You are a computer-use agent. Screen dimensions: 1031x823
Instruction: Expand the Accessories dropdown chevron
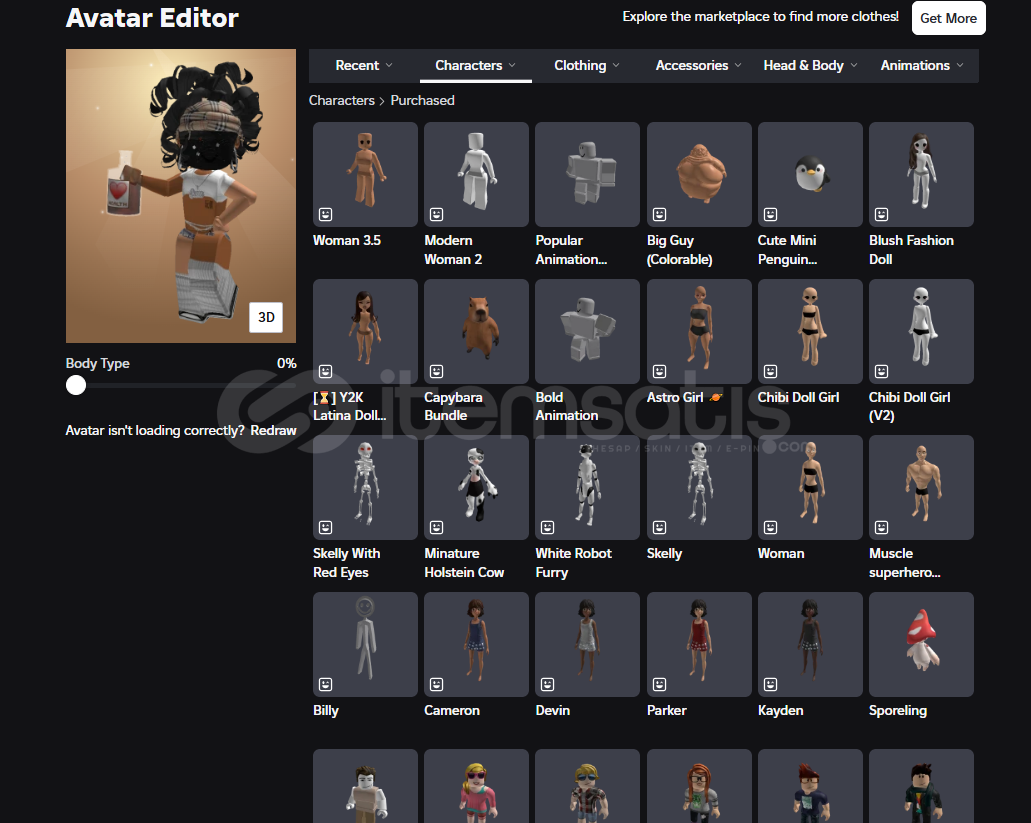(x=738, y=65)
